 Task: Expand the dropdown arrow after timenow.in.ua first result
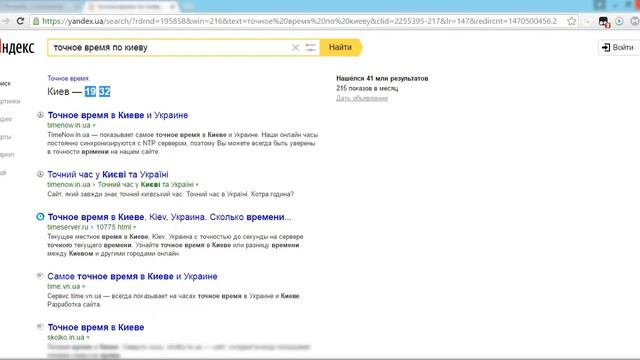pyautogui.click(x=94, y=125)
